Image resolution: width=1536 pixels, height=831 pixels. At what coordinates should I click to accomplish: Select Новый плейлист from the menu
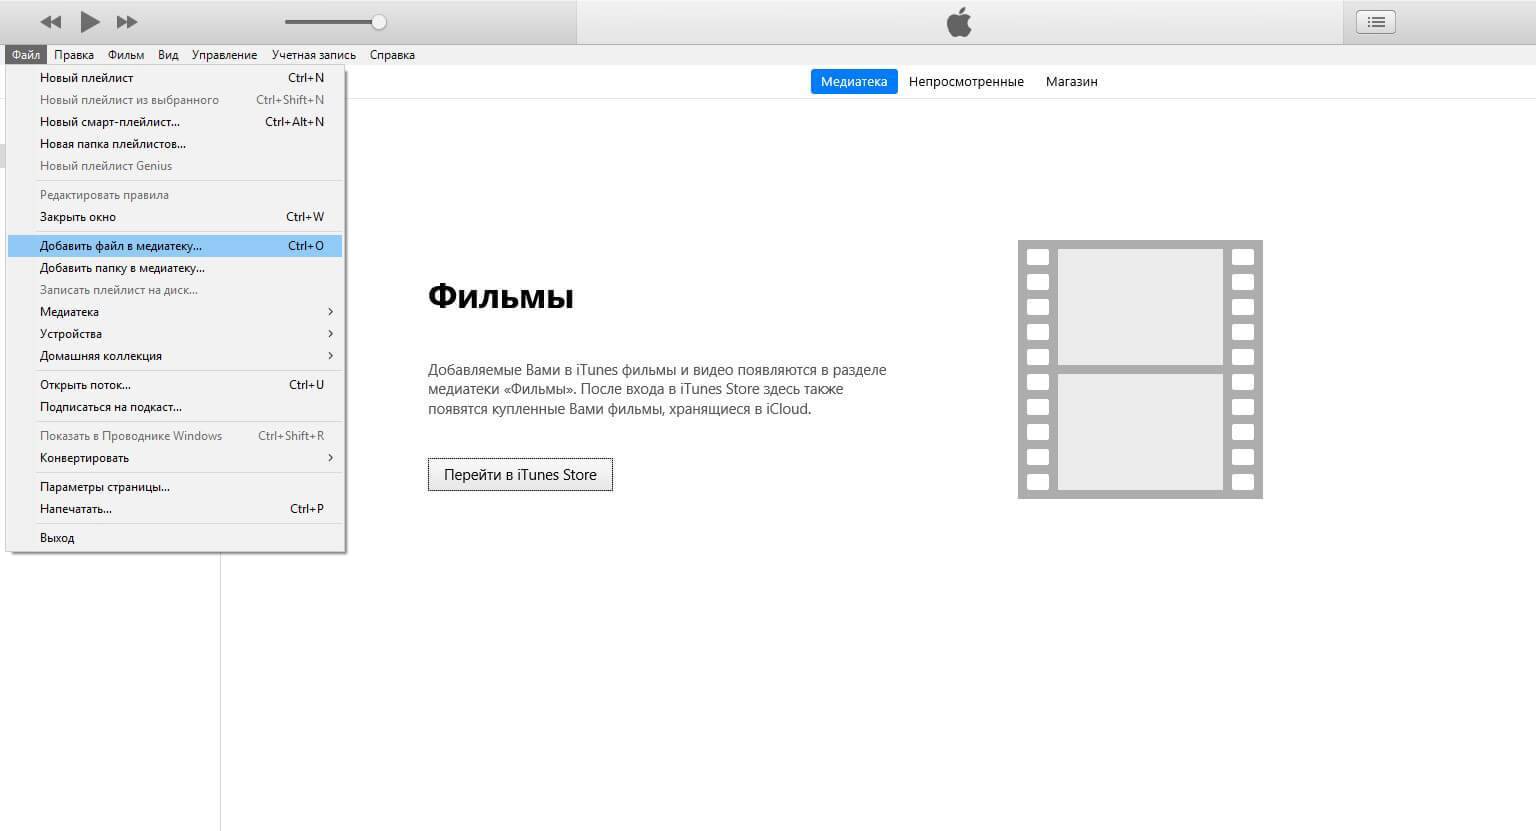pos(87,78)
